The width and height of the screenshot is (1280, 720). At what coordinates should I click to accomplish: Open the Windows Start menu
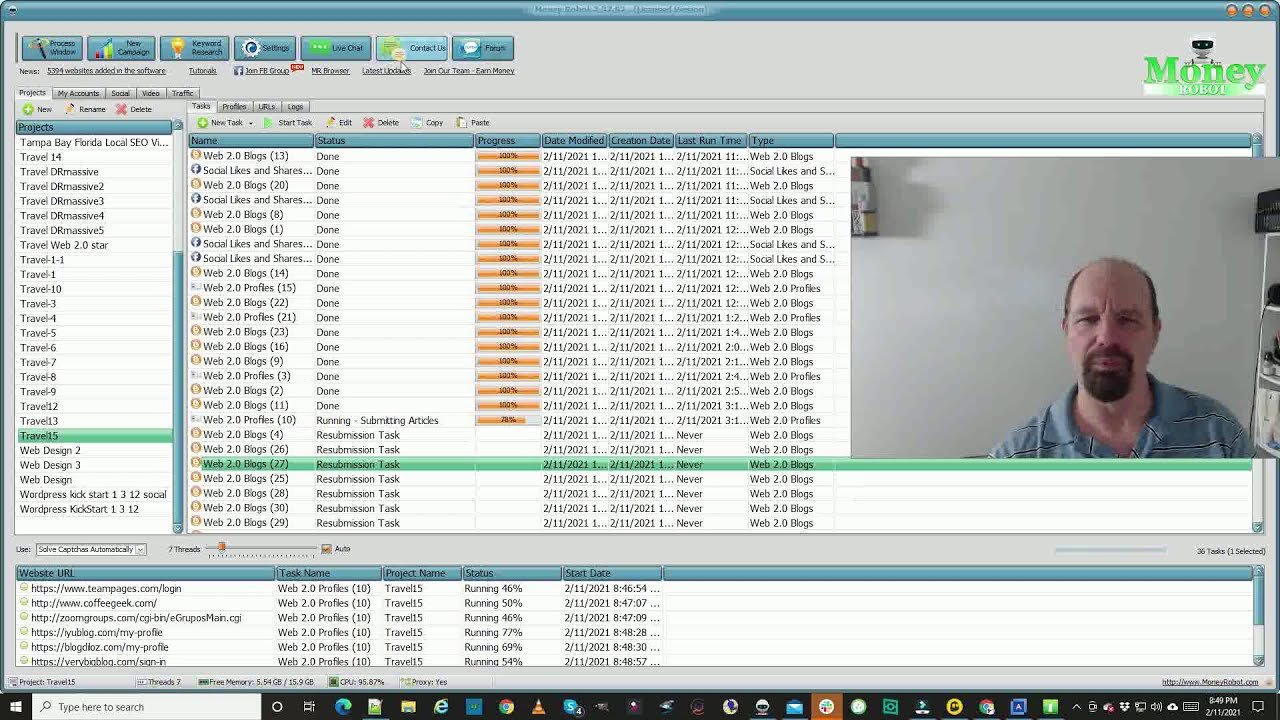point(17,707)
